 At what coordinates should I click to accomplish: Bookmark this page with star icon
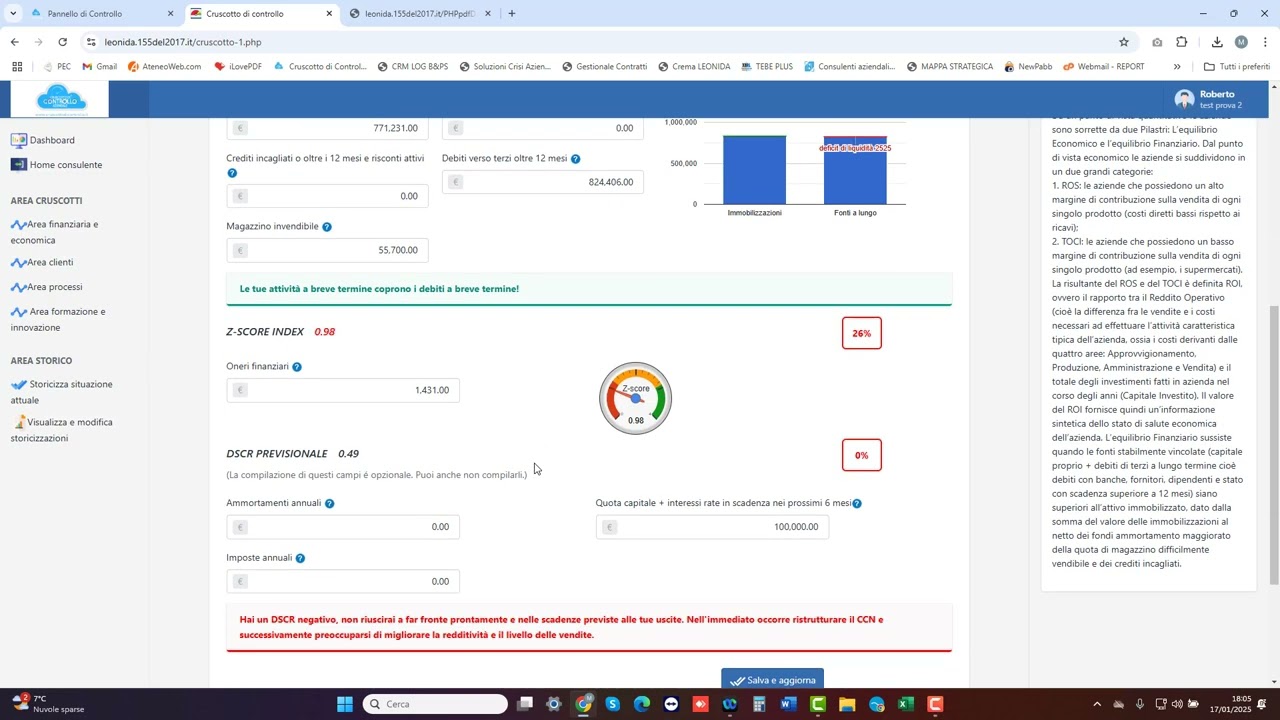[x=1123, y=42]
